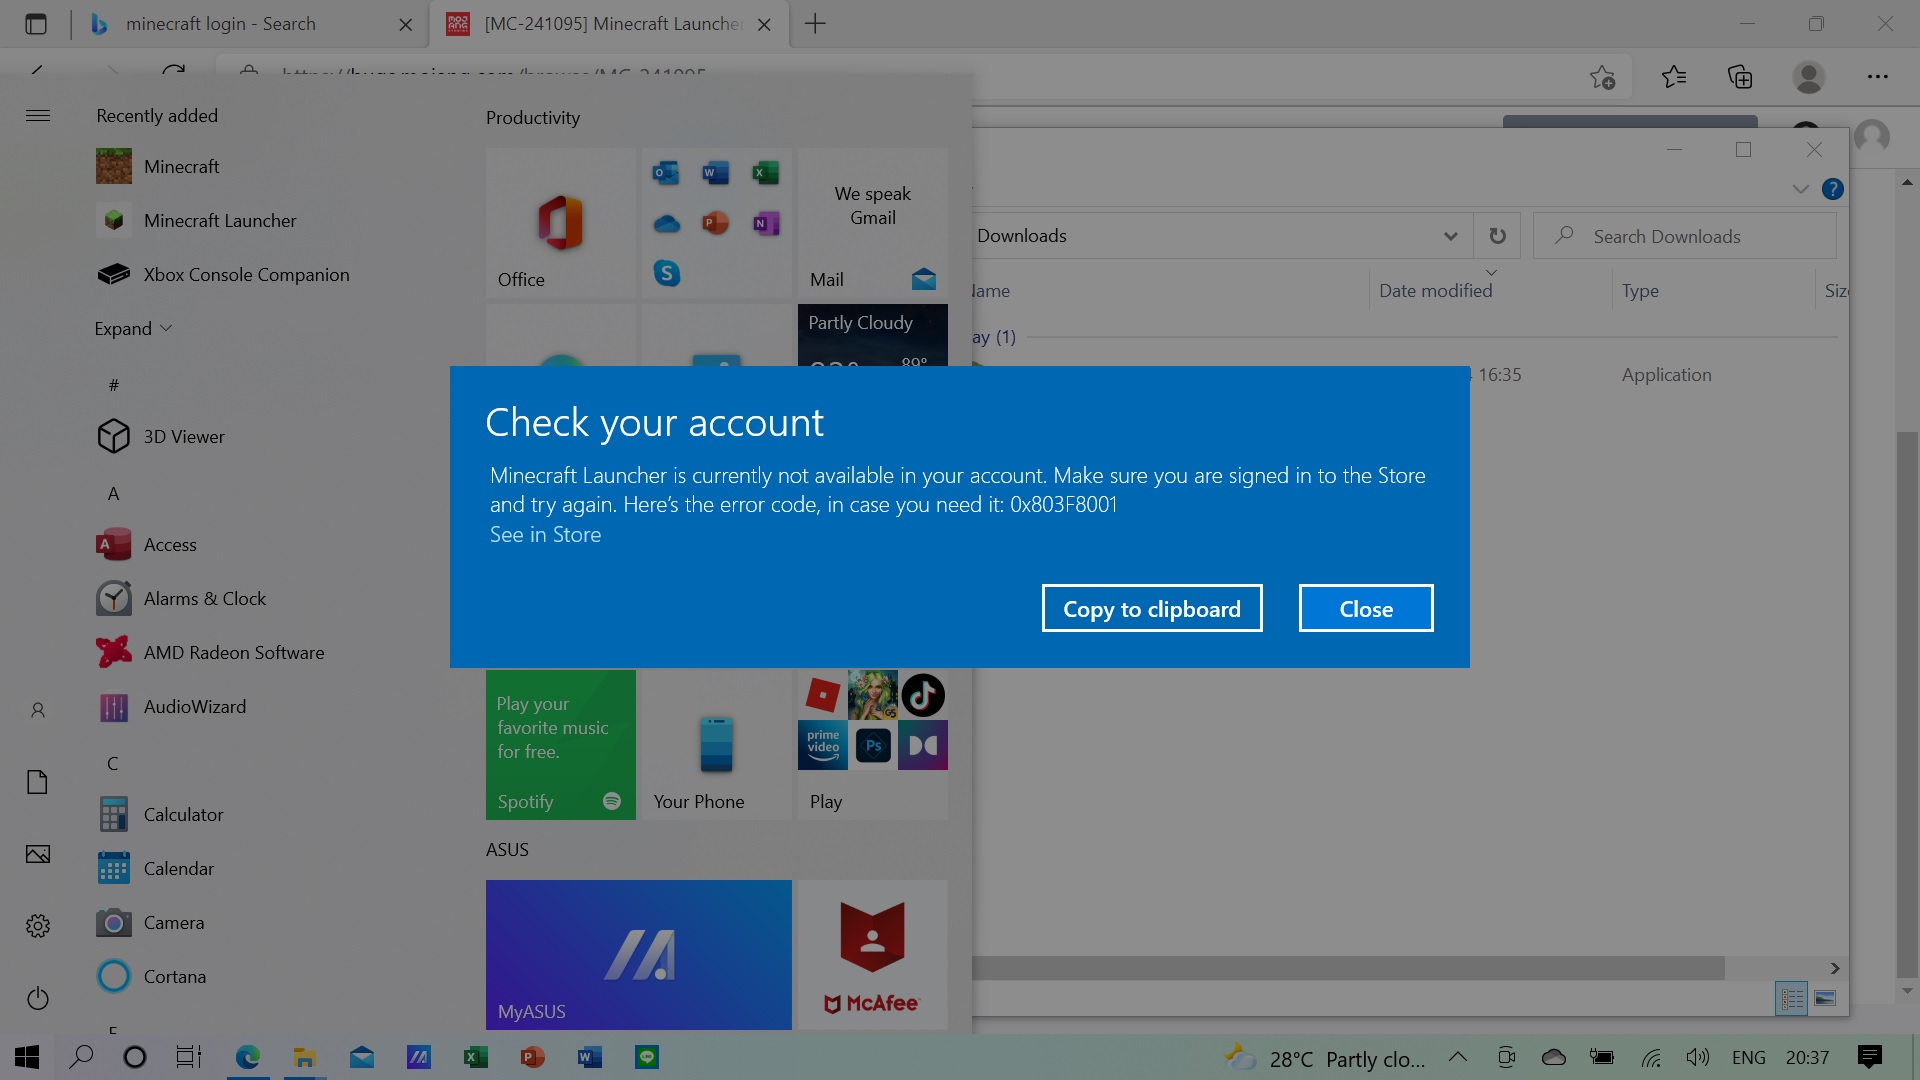Open the Spotify tile
The width and height of the screenshot is (1920, 1080).
(560, 745)
